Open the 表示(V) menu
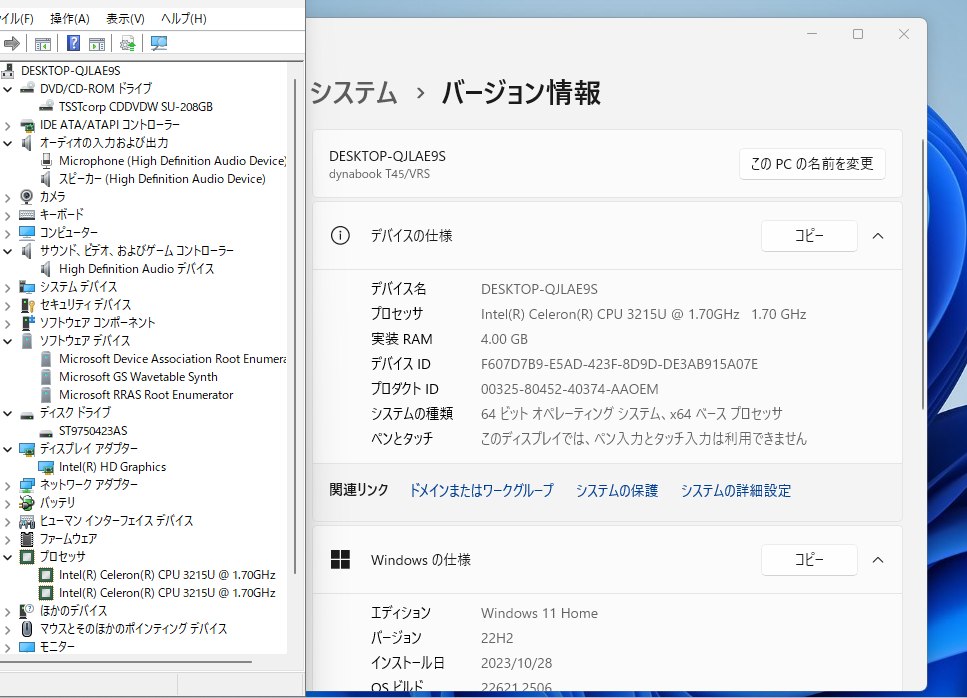967x698 pixels. point(125,19)
